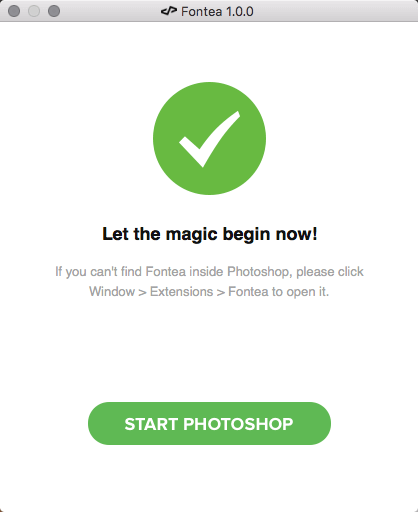The height and width of the screenshot is (512, 418).
Task: Select the word 'Extensions' in the instructions
Action: pos(181,292)
